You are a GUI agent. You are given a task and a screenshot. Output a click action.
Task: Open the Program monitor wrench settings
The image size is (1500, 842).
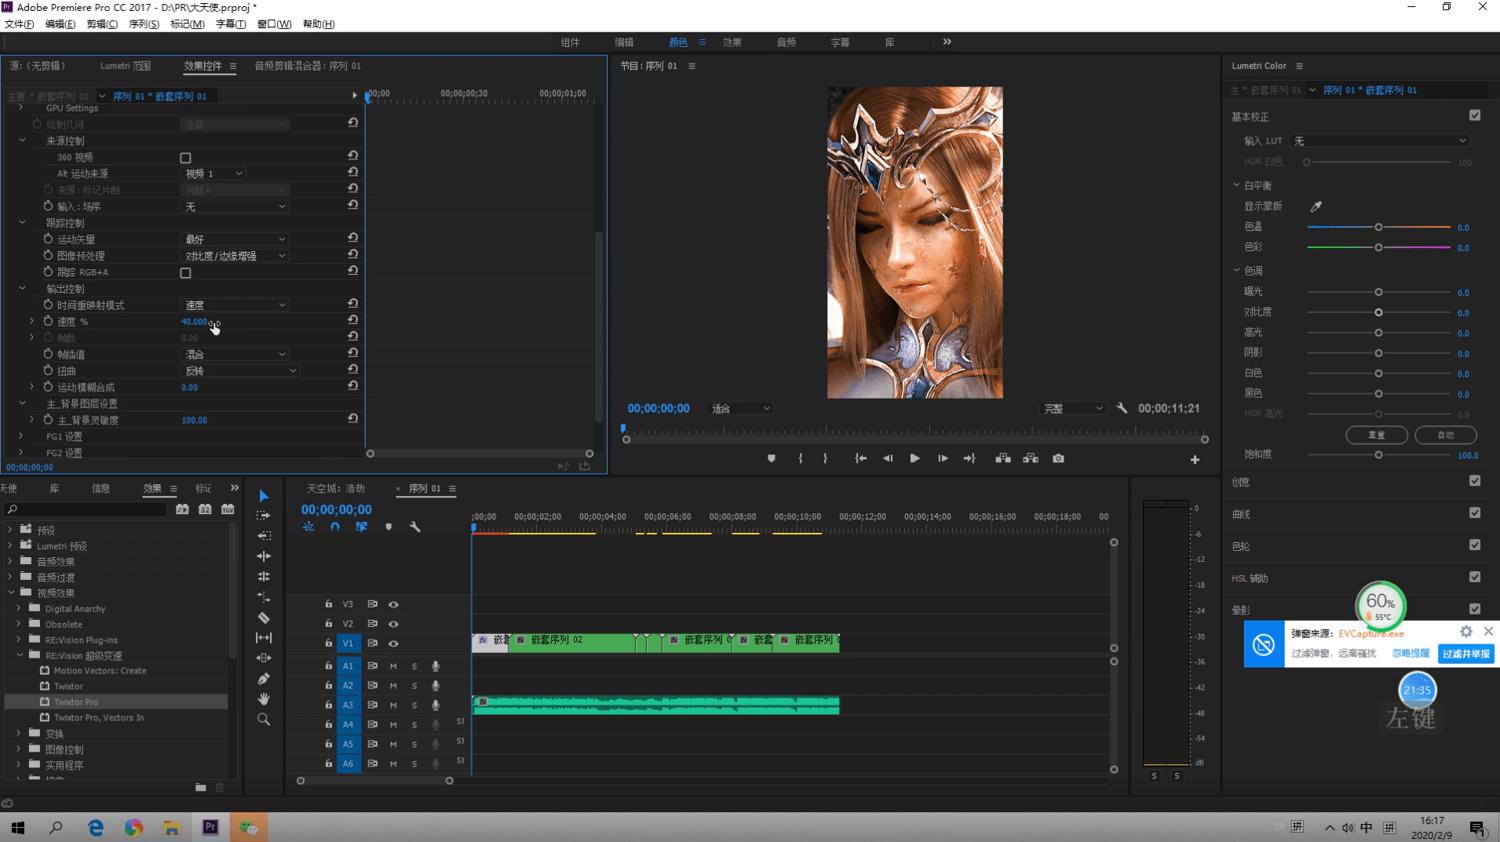[x=1122, y=408]
